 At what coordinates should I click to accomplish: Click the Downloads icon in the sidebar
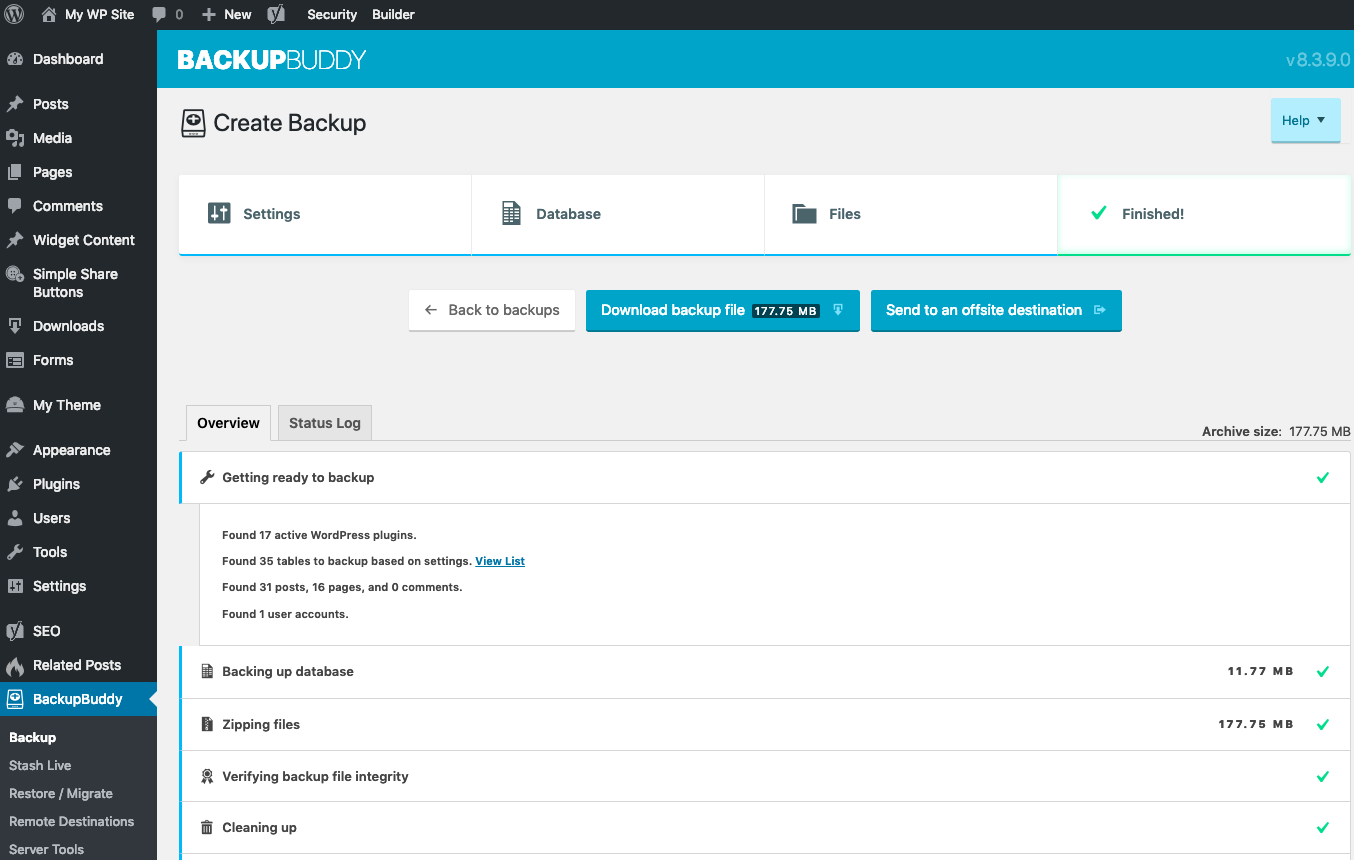15,326
